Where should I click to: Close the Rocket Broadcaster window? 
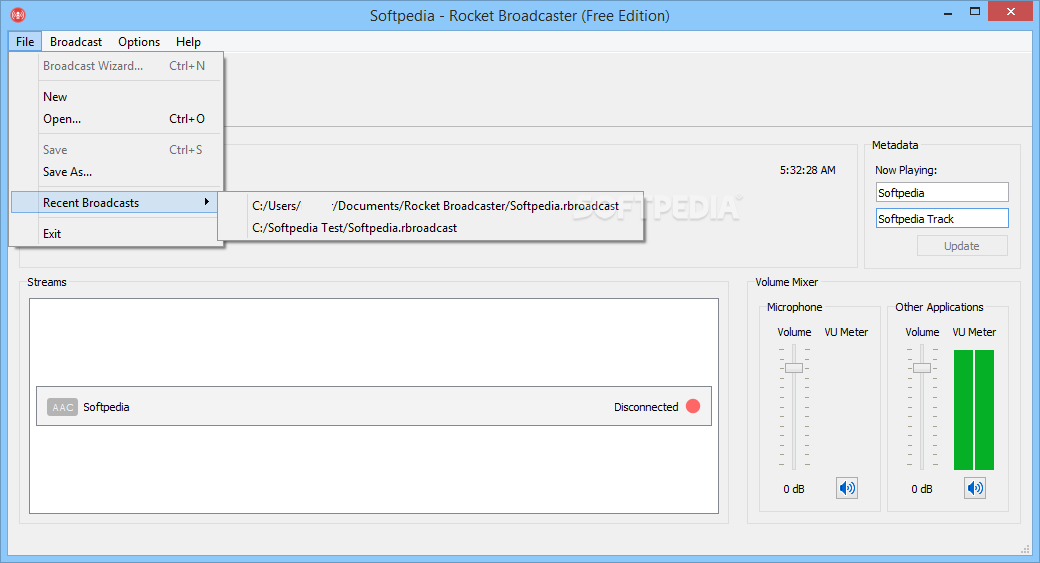[1011, 11]
